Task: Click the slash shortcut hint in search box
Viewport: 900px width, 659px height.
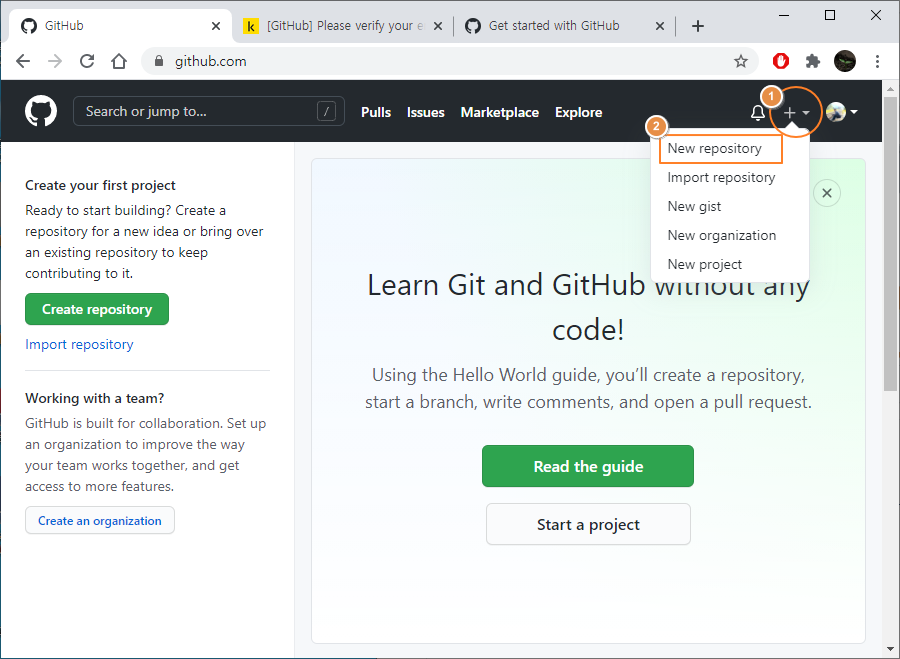Action: (326, 111)
